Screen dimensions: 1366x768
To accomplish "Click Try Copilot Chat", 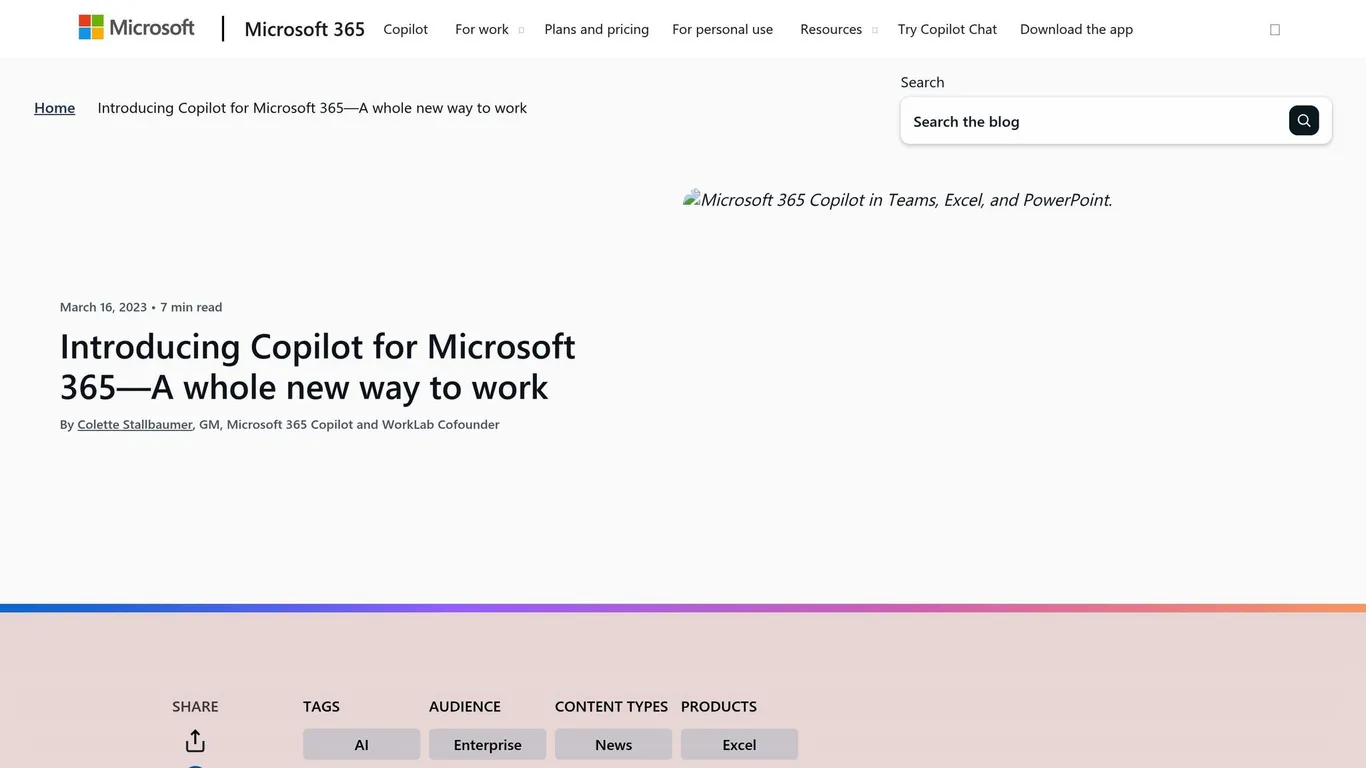I will pyautogui.click(x=947, y=29).
